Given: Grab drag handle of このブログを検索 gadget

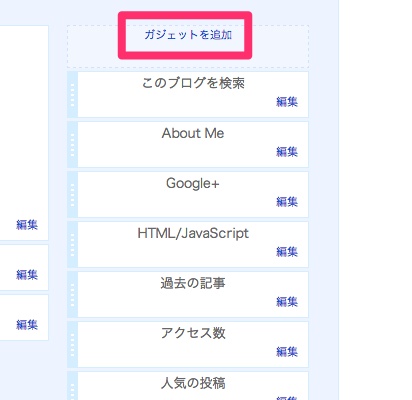Looking at the screenshot, I should coord(72,95).
